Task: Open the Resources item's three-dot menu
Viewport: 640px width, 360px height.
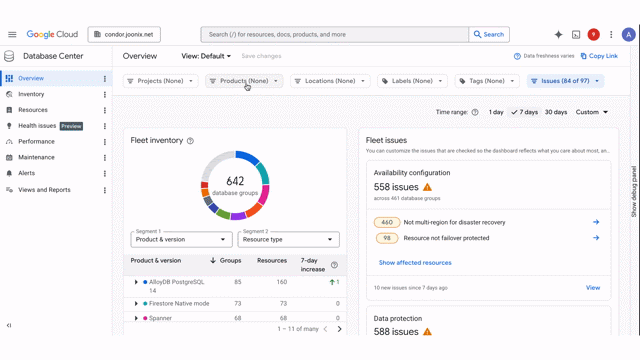Action: pos(104,110)
